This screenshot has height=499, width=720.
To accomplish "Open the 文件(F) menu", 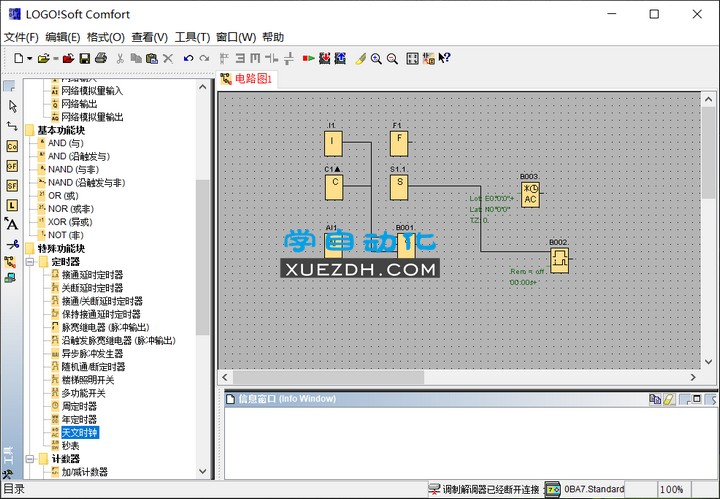I will coord(21,37).
